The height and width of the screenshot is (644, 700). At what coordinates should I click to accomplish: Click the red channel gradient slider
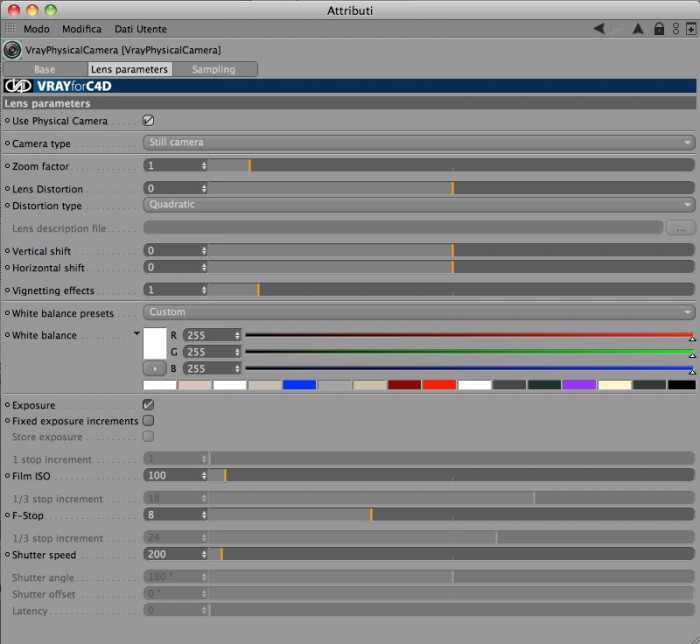[x=470, y=335]
